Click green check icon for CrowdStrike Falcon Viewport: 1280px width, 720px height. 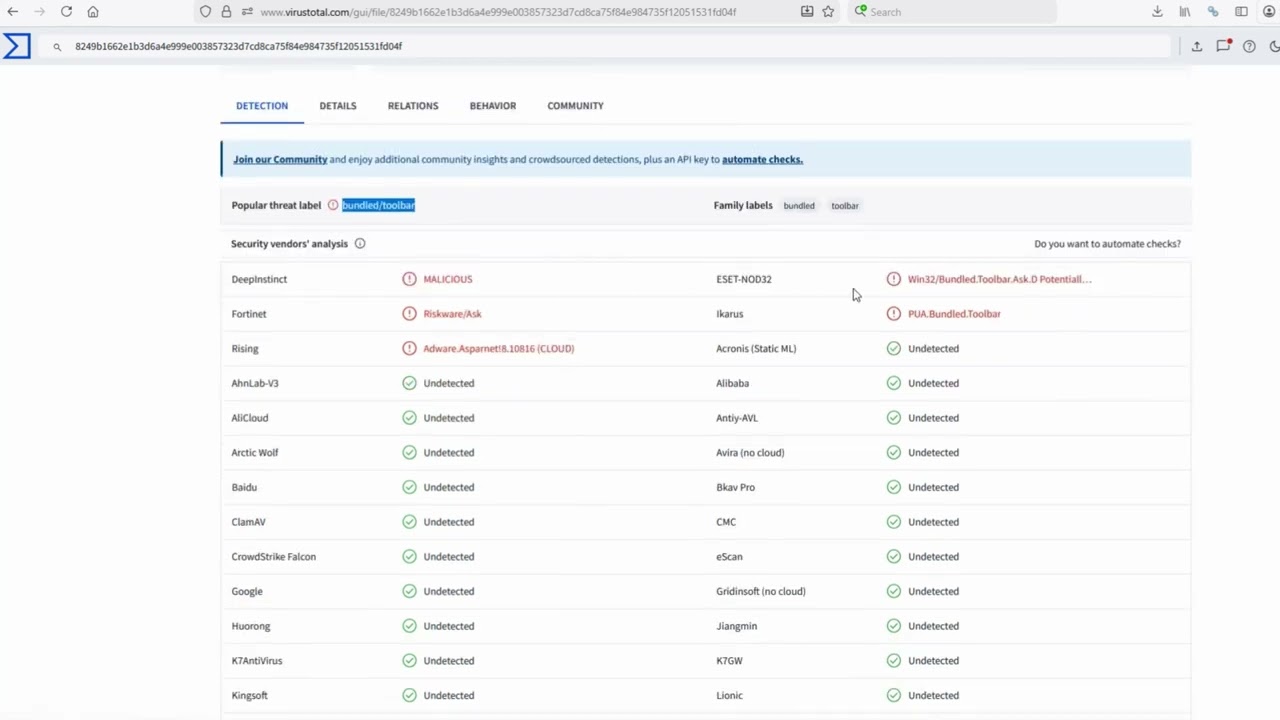[x=409, y=556]
